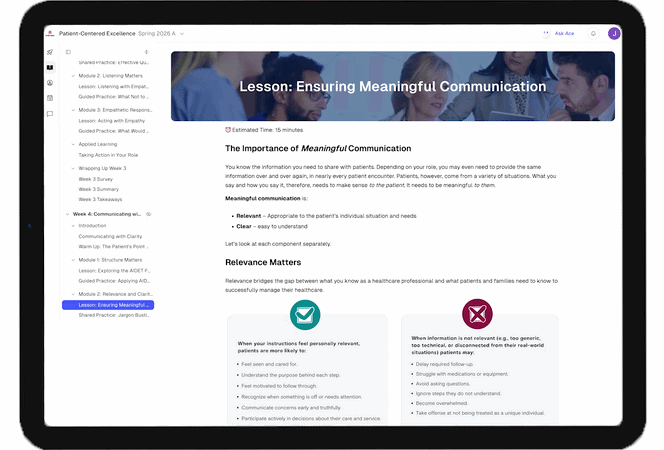Click the clock icon beside Estimated Time

[x=228, y=130]
